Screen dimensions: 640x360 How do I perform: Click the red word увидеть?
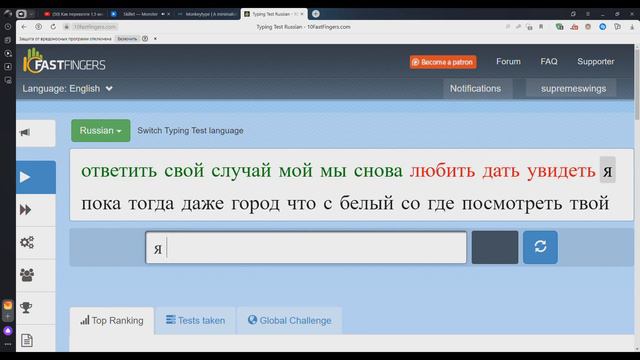[561, 171]
